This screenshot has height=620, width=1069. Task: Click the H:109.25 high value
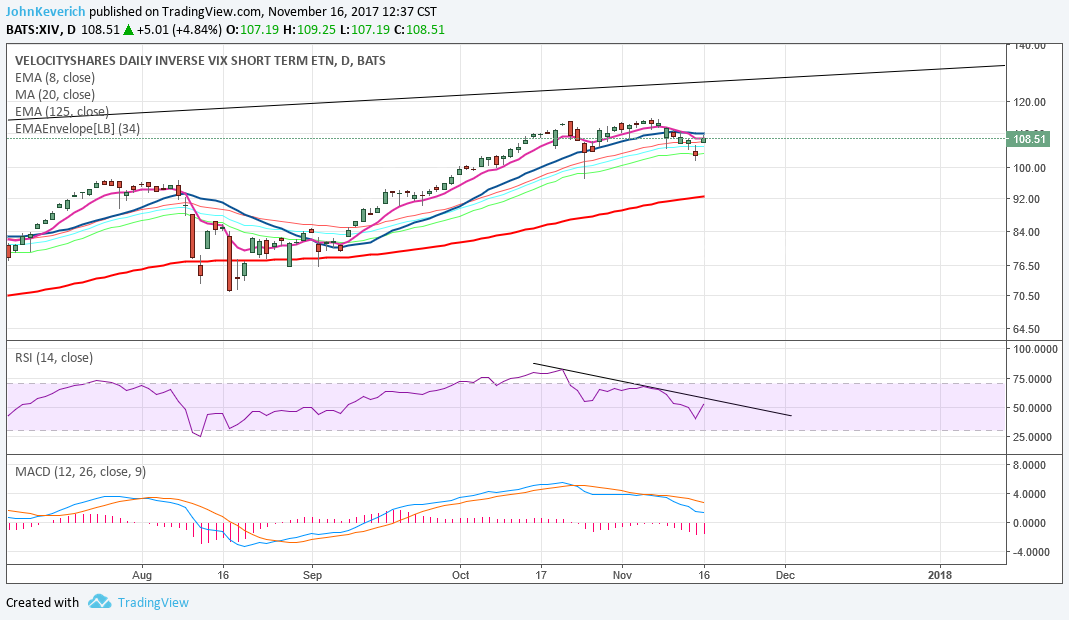click(x=309, y=30)
